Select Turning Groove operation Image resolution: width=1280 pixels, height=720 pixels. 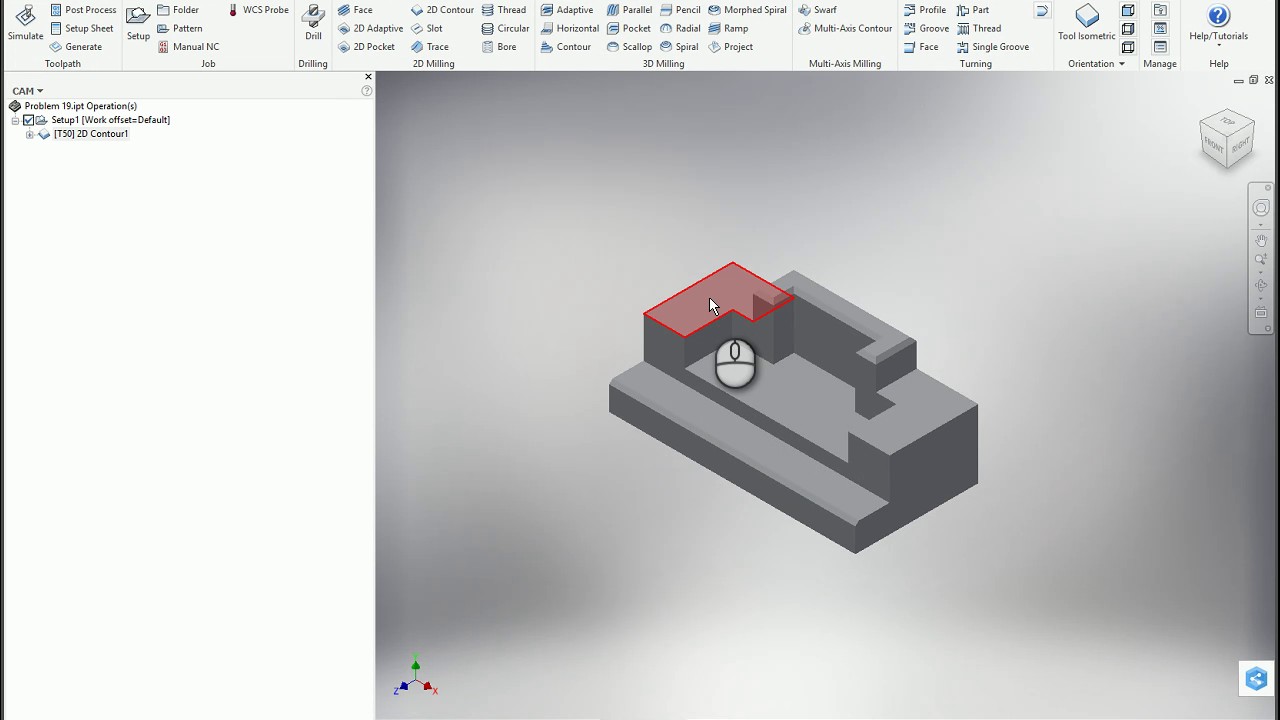926,28
